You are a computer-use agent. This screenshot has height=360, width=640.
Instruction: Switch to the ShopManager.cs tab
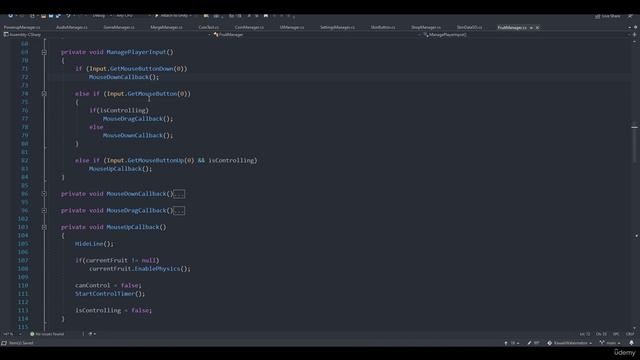click(426, 27)
